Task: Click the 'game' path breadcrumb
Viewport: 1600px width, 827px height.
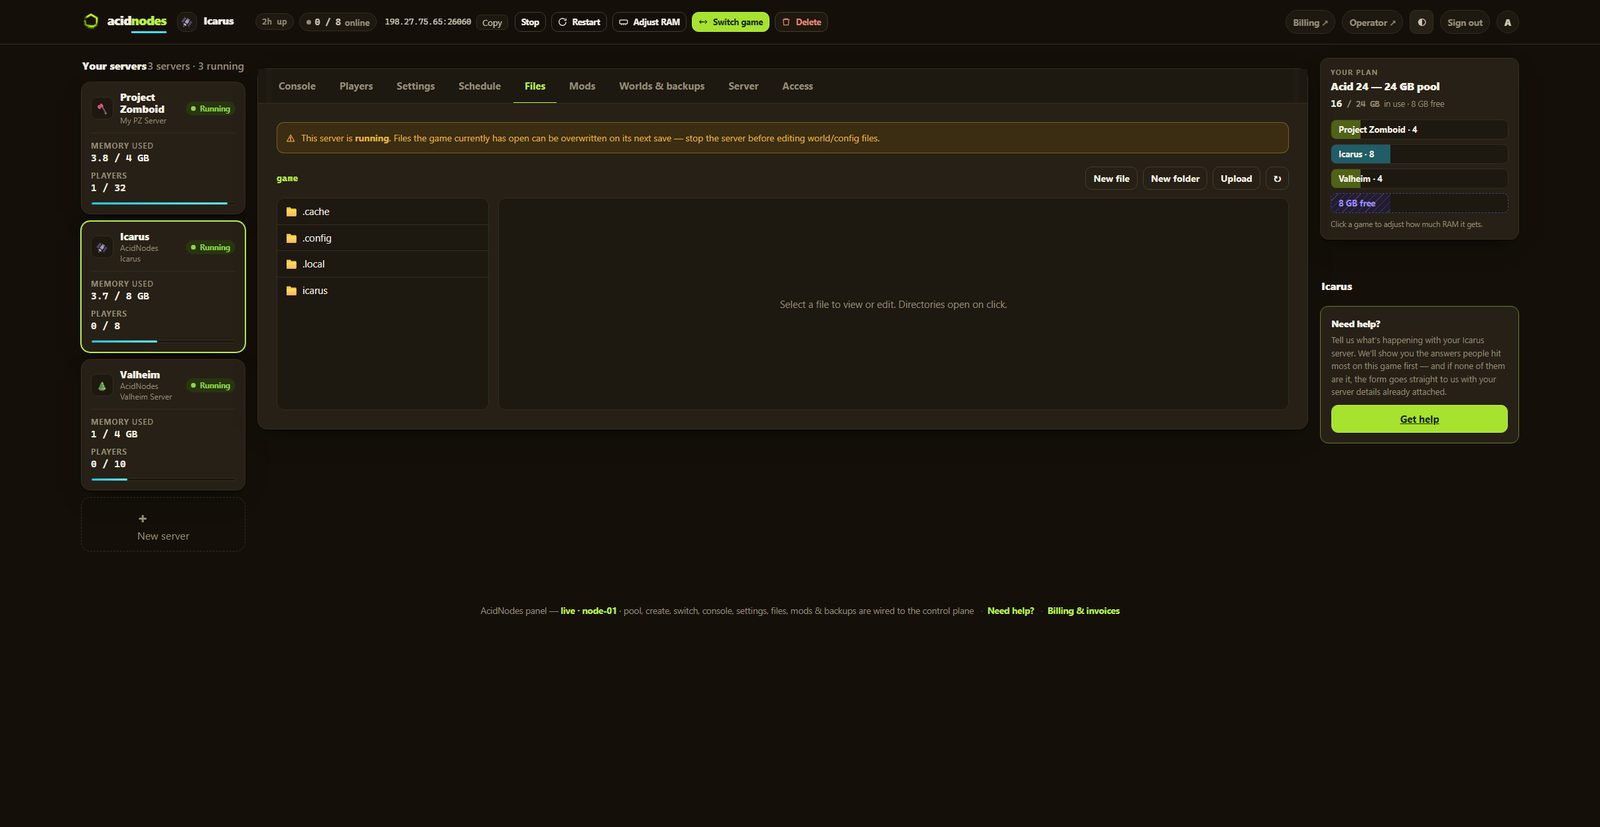Action: point(287,179)
